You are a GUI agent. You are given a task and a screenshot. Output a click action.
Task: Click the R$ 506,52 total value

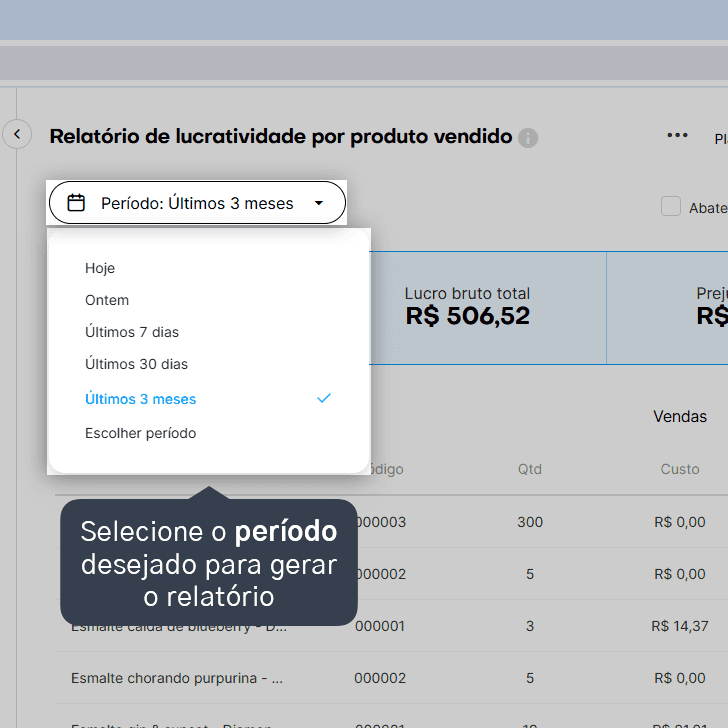[x=468, y=316]
